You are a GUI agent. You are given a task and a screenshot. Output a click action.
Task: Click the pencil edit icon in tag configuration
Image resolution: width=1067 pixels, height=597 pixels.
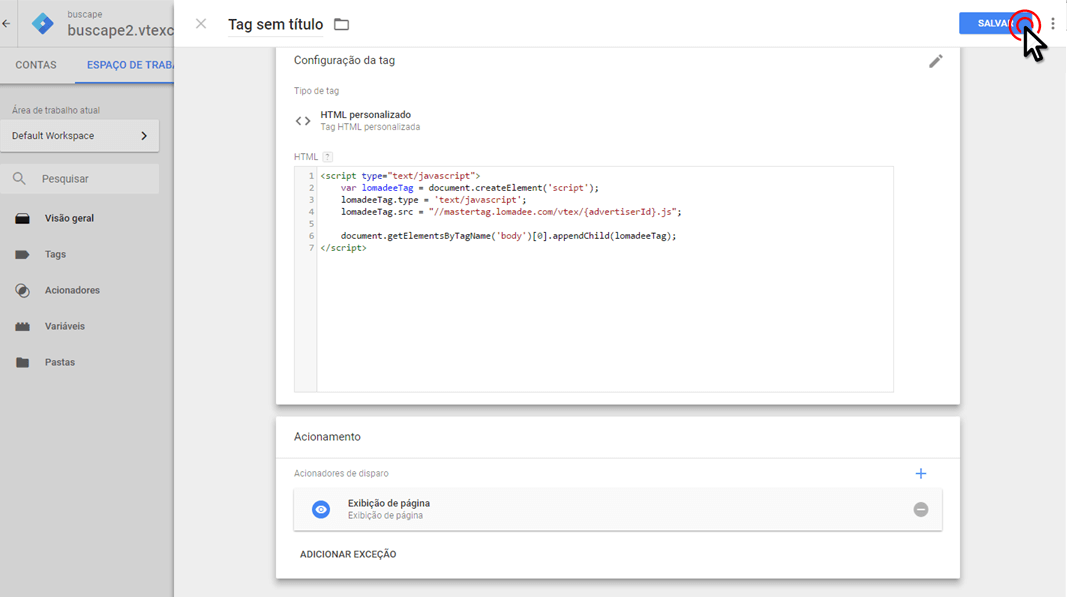[936, 61]
